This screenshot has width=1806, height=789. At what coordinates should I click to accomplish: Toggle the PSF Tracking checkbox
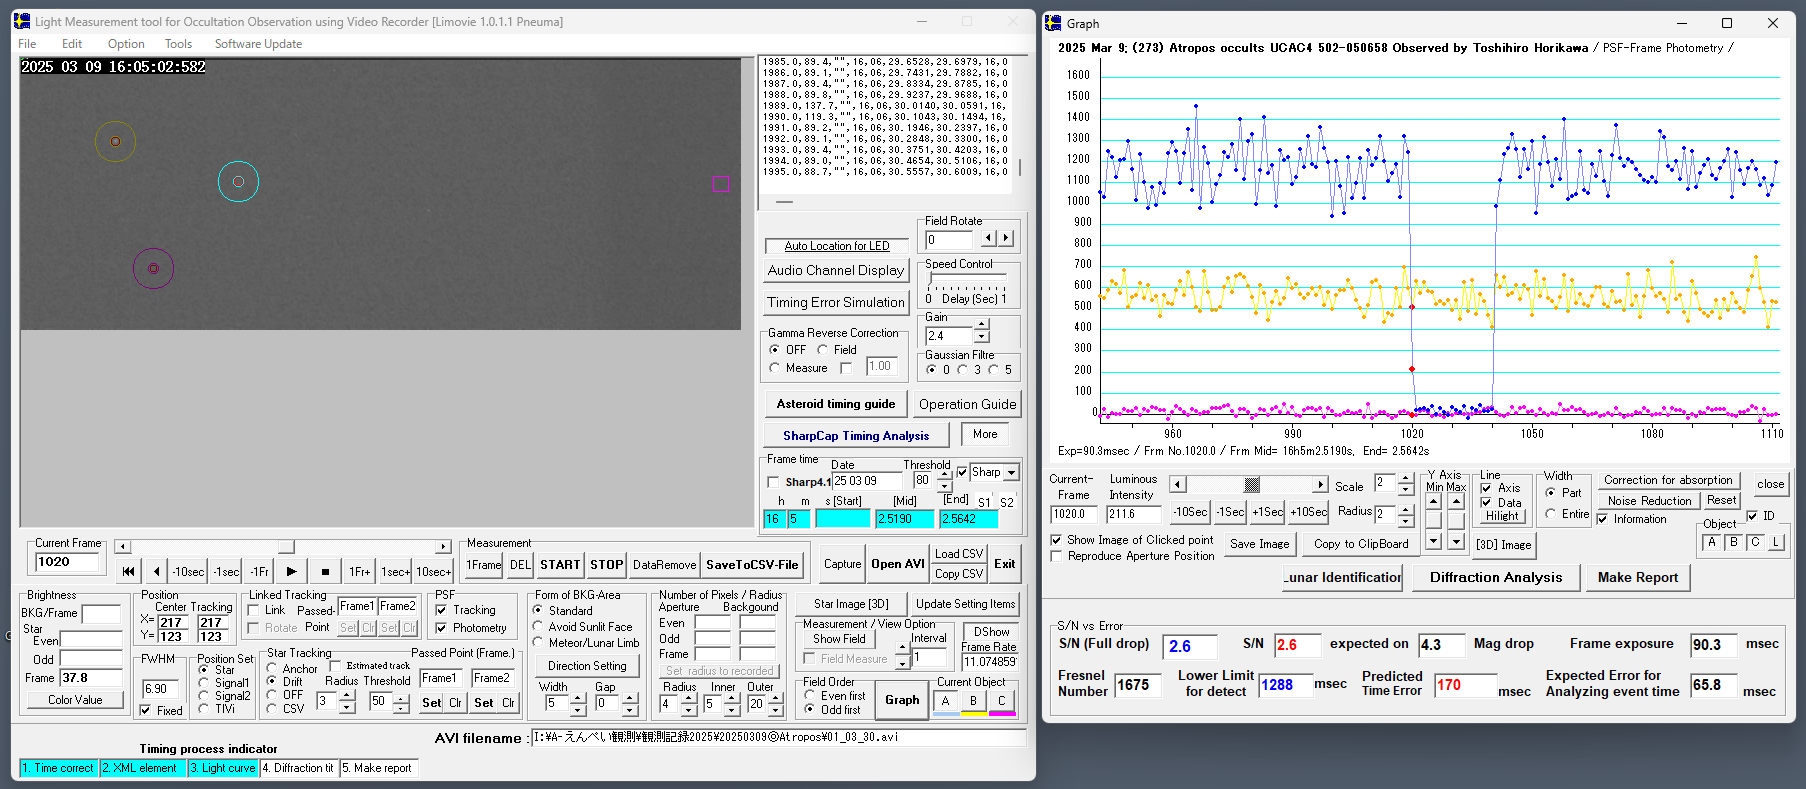442,610
